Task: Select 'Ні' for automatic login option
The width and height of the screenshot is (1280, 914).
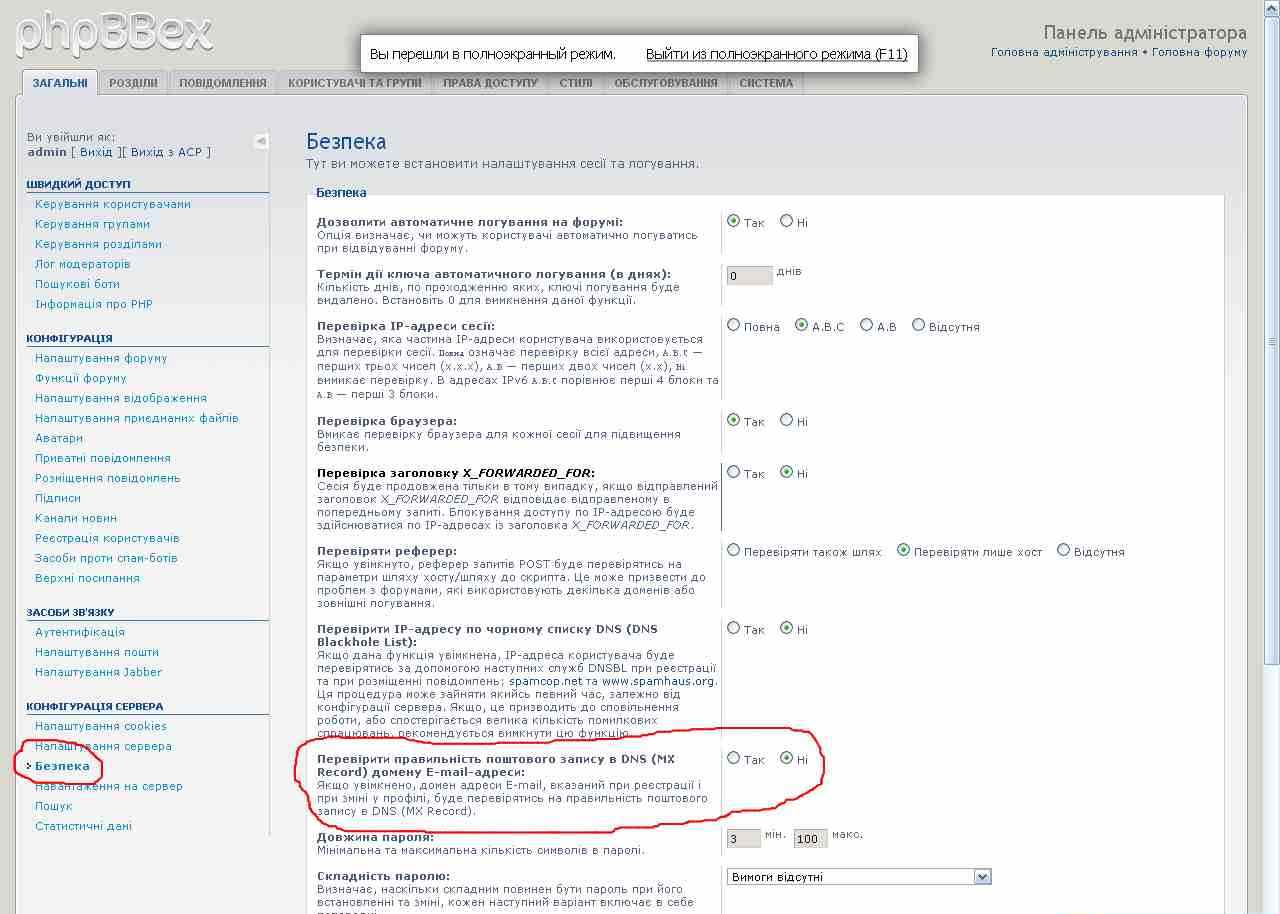Action: coord(787,221)
